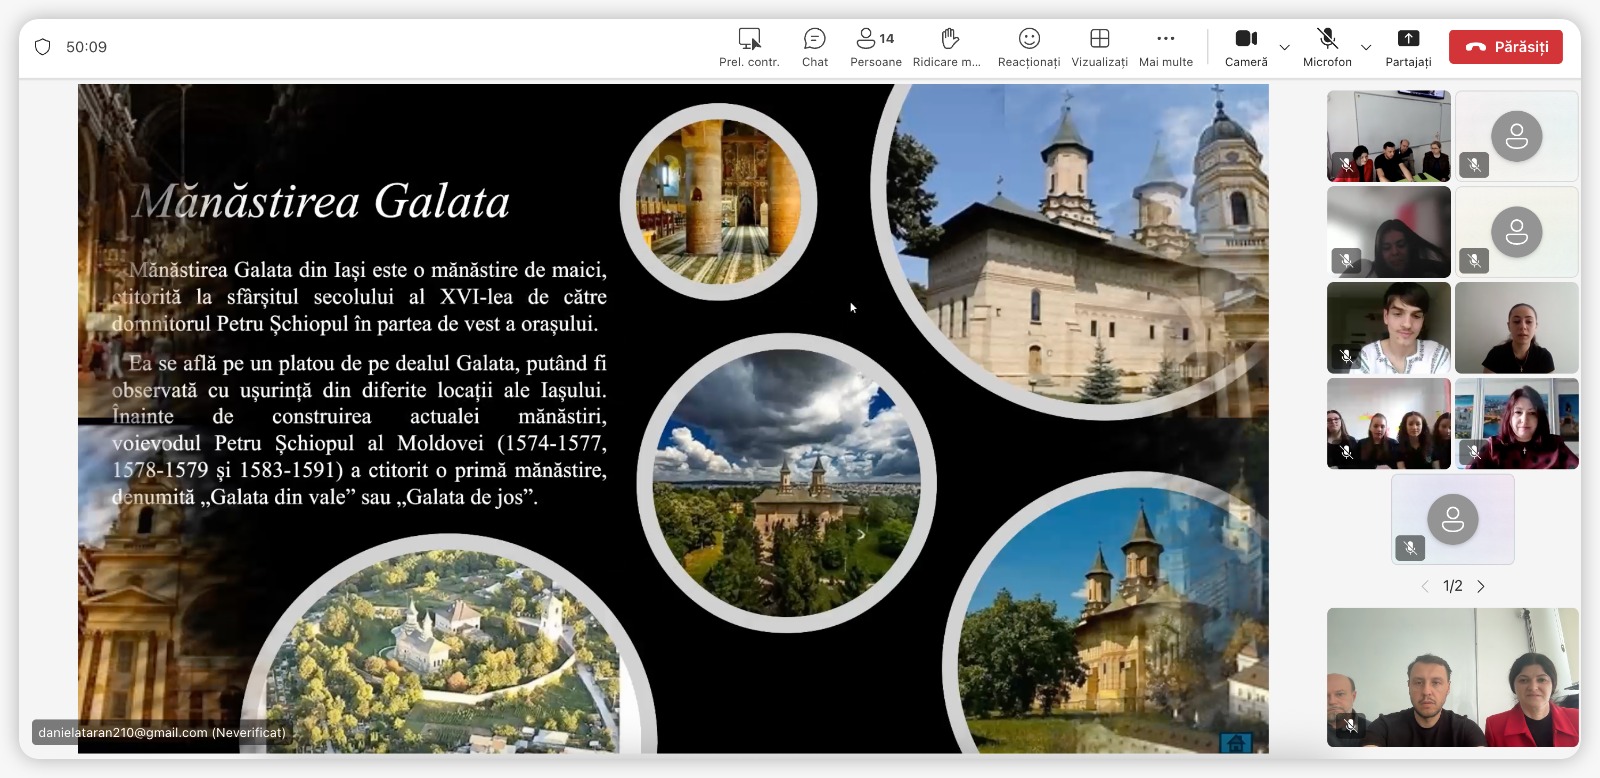Click the presenter label danielataran210@gmail.com
The image size is (1600, 778).
162,733
